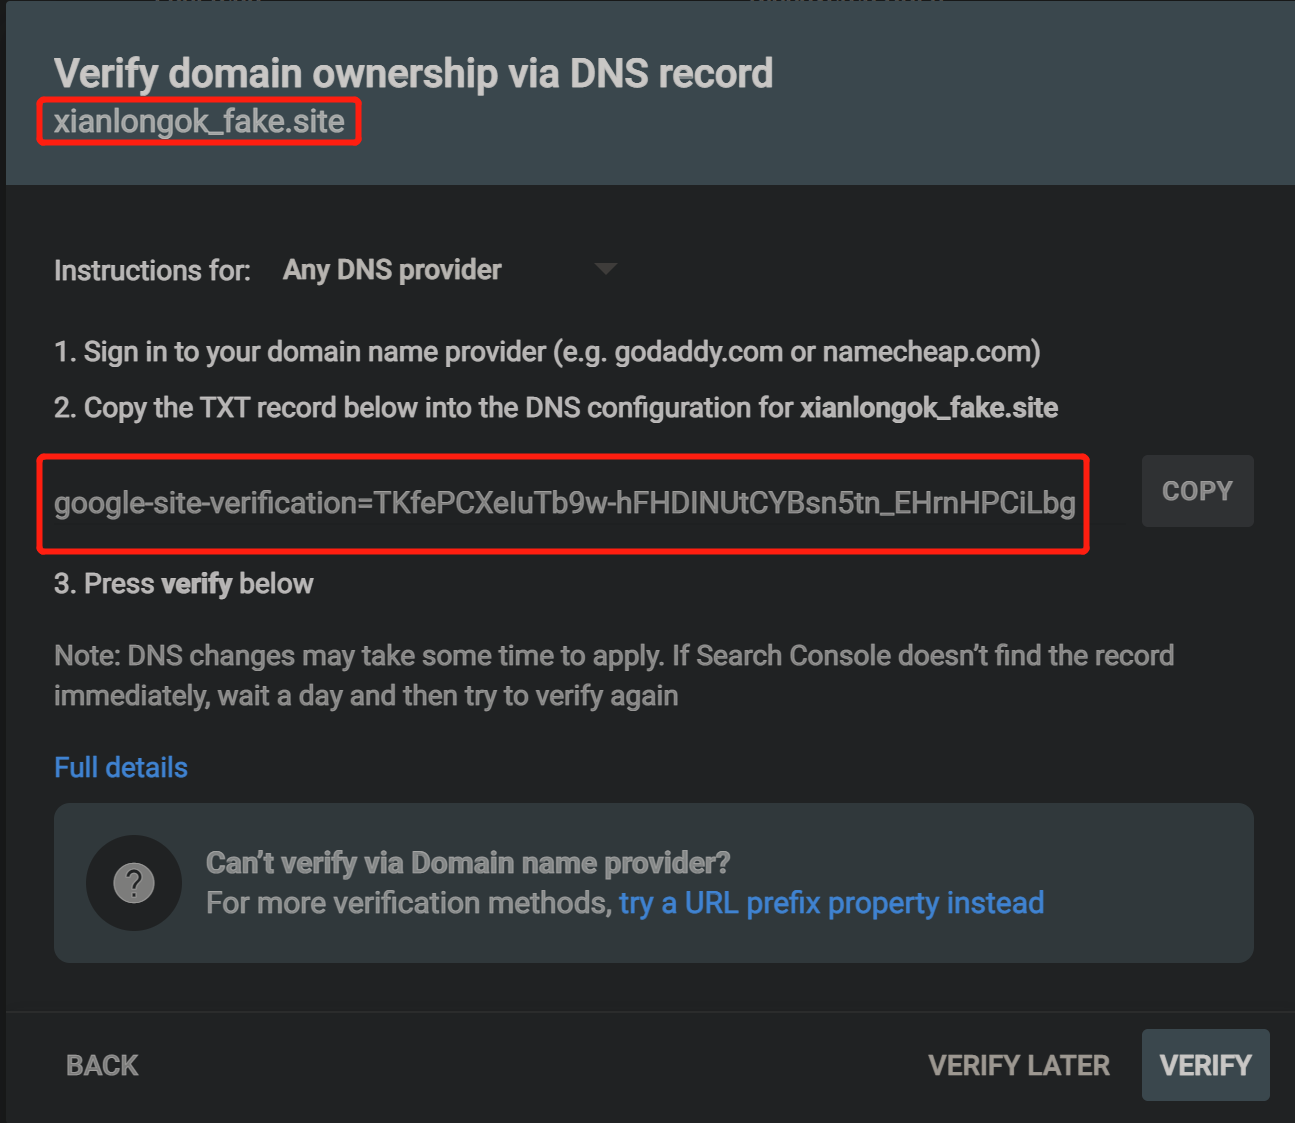This screenshot has height=1123, width=1295.
Task: Choose VERIFY LATER
Action: (1019, 1066)
